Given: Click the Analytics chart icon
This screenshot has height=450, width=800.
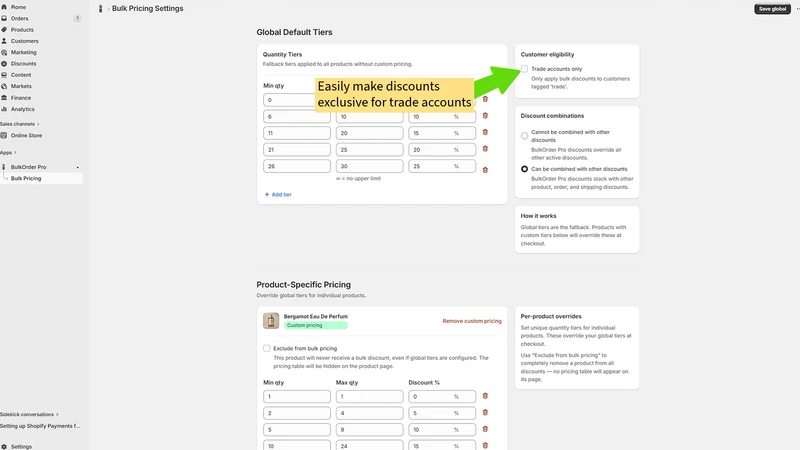Looking at the screenshot, I should coord(4,109).
